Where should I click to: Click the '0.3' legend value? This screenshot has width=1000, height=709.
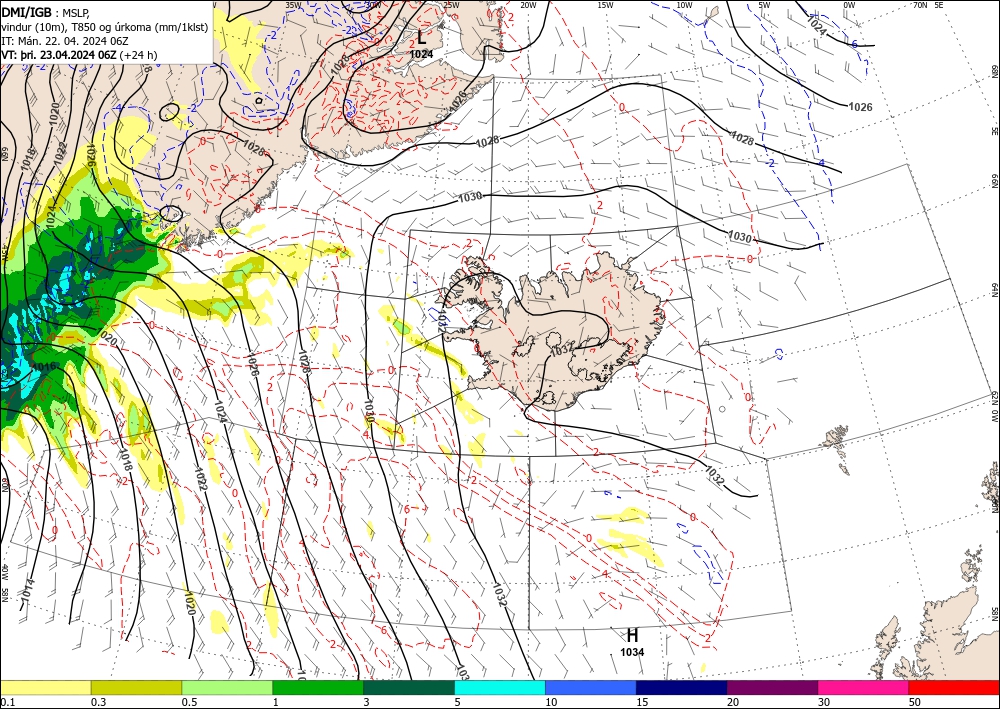98,702
